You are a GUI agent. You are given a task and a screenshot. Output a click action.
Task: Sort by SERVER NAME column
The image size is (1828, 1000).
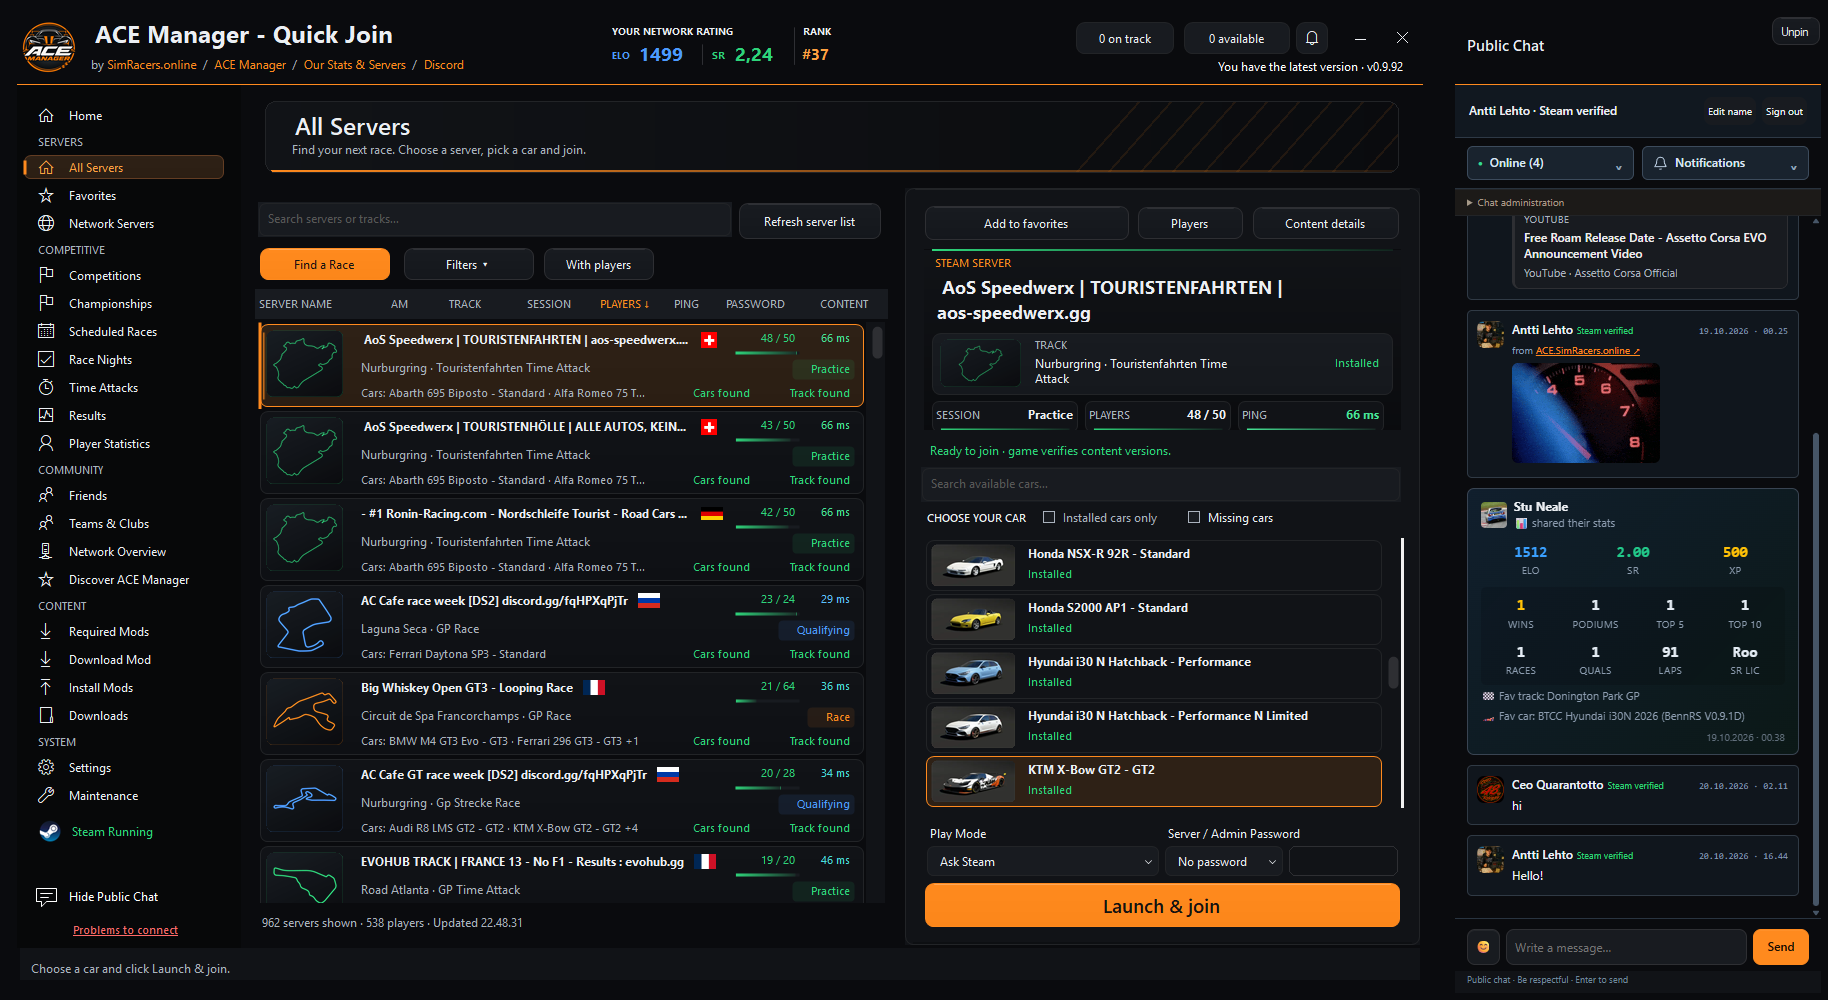coord(295,304)
